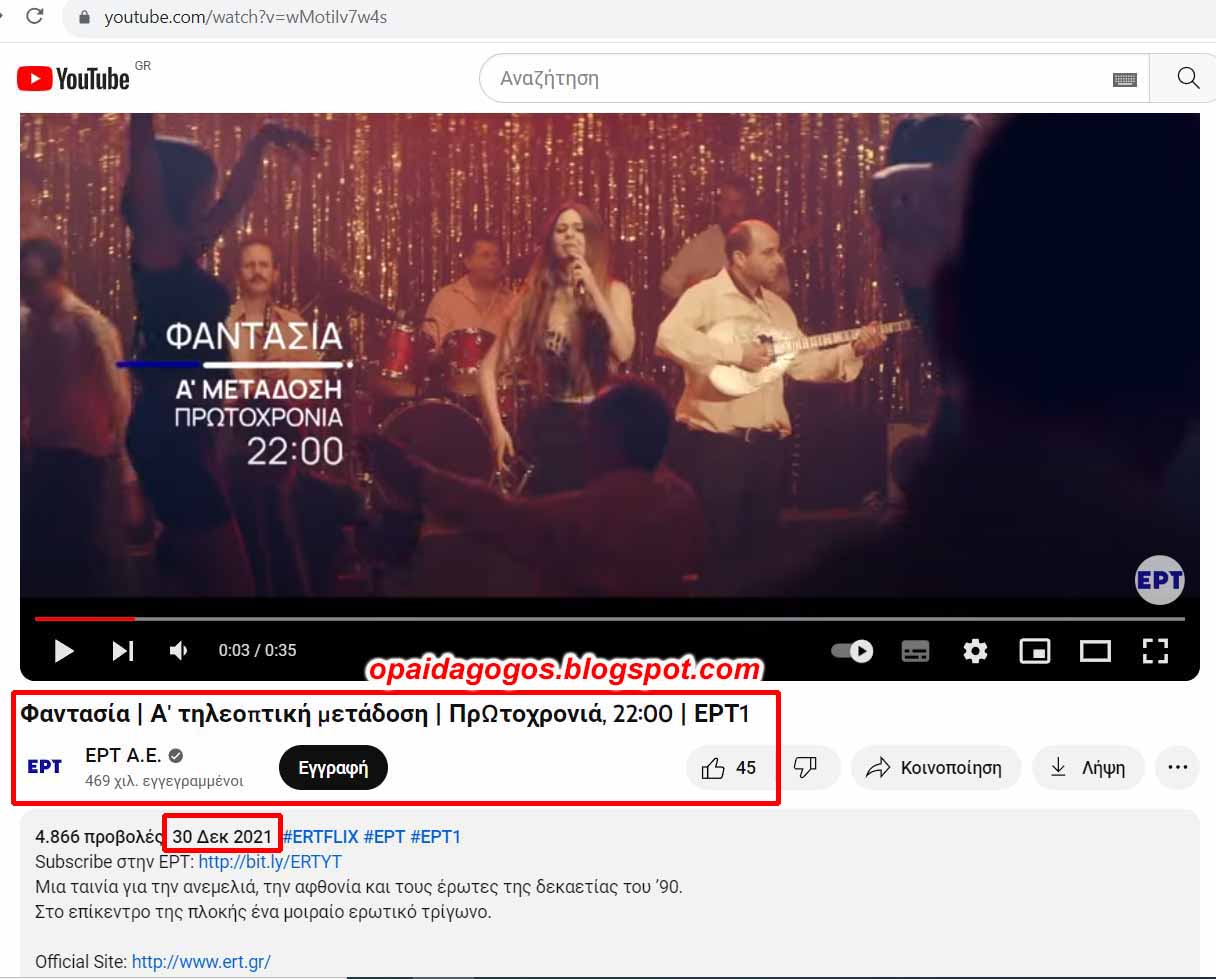Click the magnifying glass search button

[x=1187, y=78]
